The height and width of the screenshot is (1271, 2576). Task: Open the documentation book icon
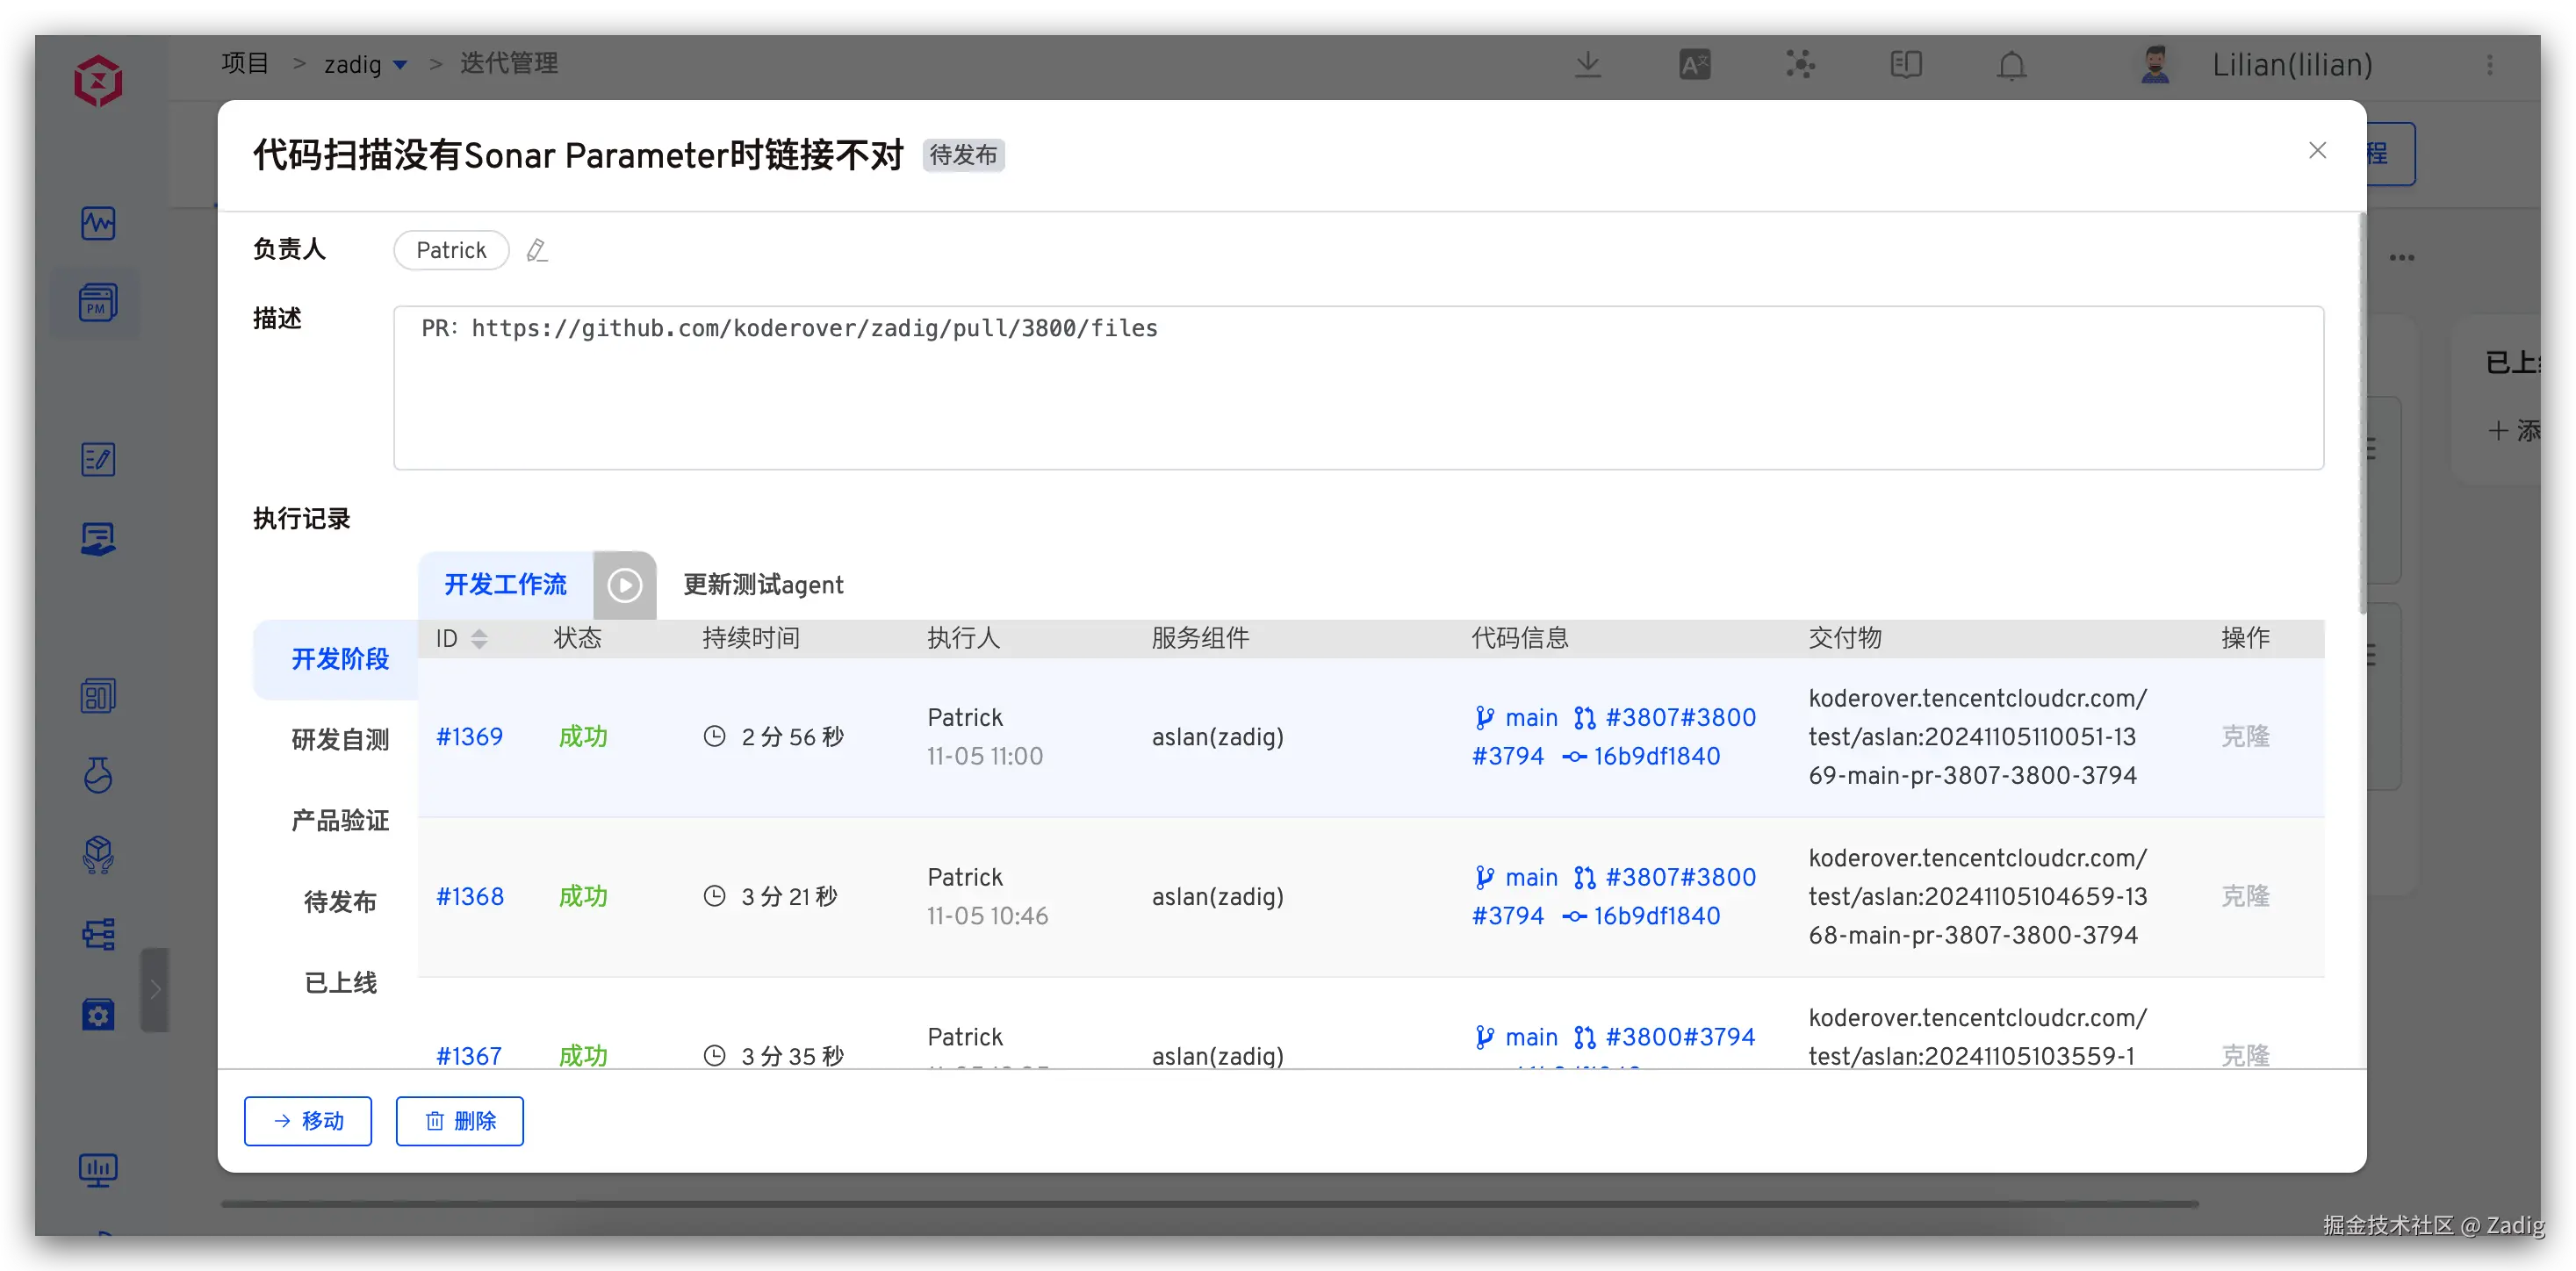point(1906,65)
